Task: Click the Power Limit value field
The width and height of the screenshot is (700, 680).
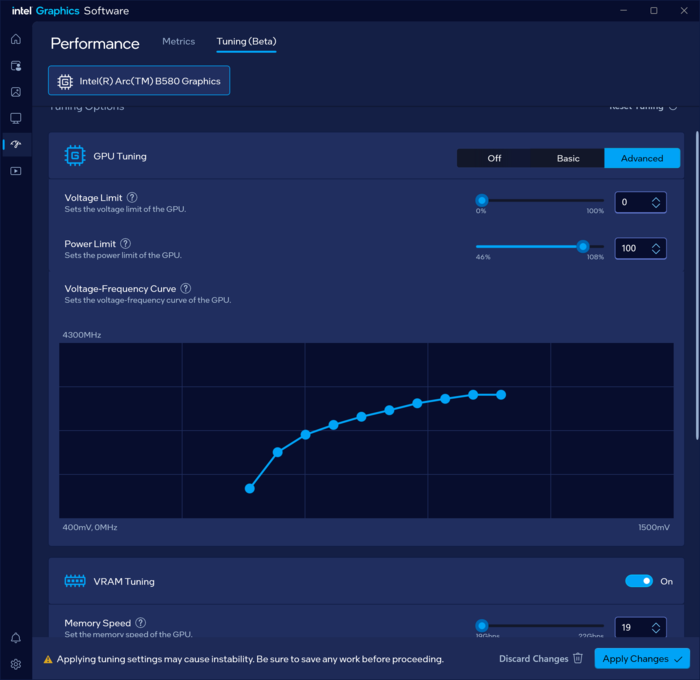Action: coord(640,248)
